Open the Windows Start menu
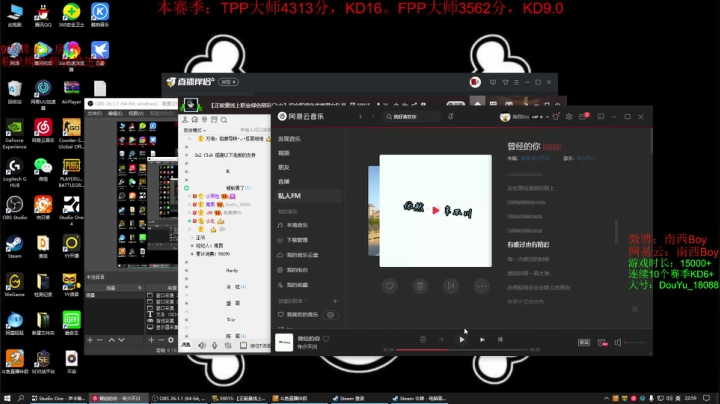720x404 pixels. [7, 398]
